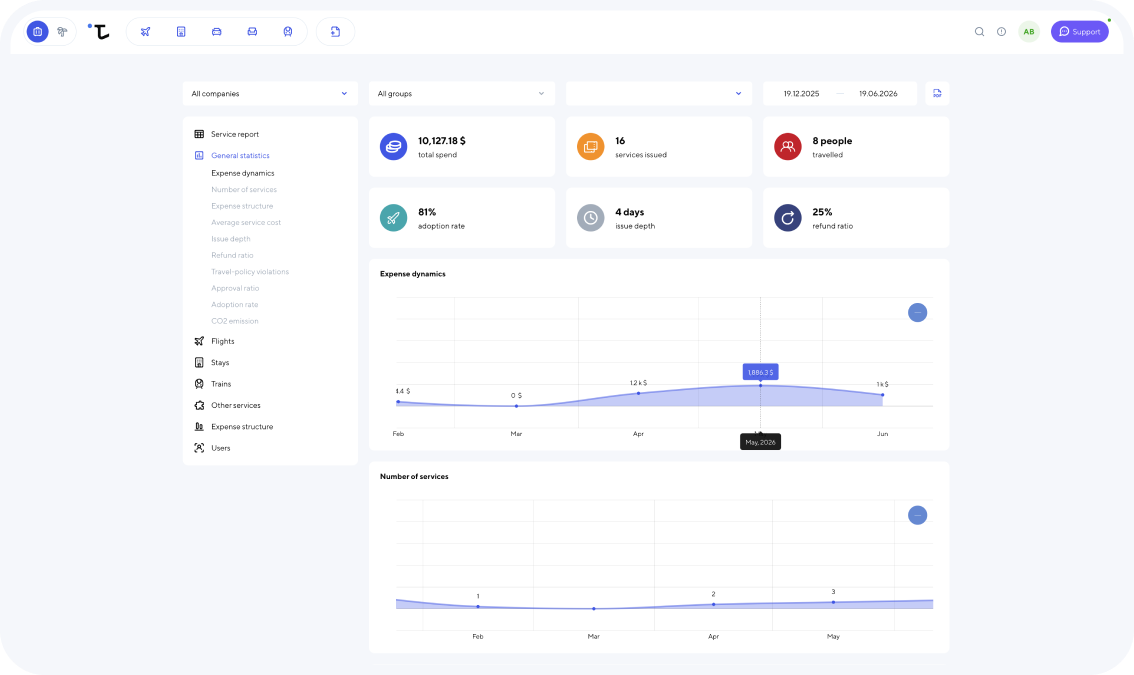Select the car transfer icon in top bar
The image size is (1134, 675).
click(216, 32)
